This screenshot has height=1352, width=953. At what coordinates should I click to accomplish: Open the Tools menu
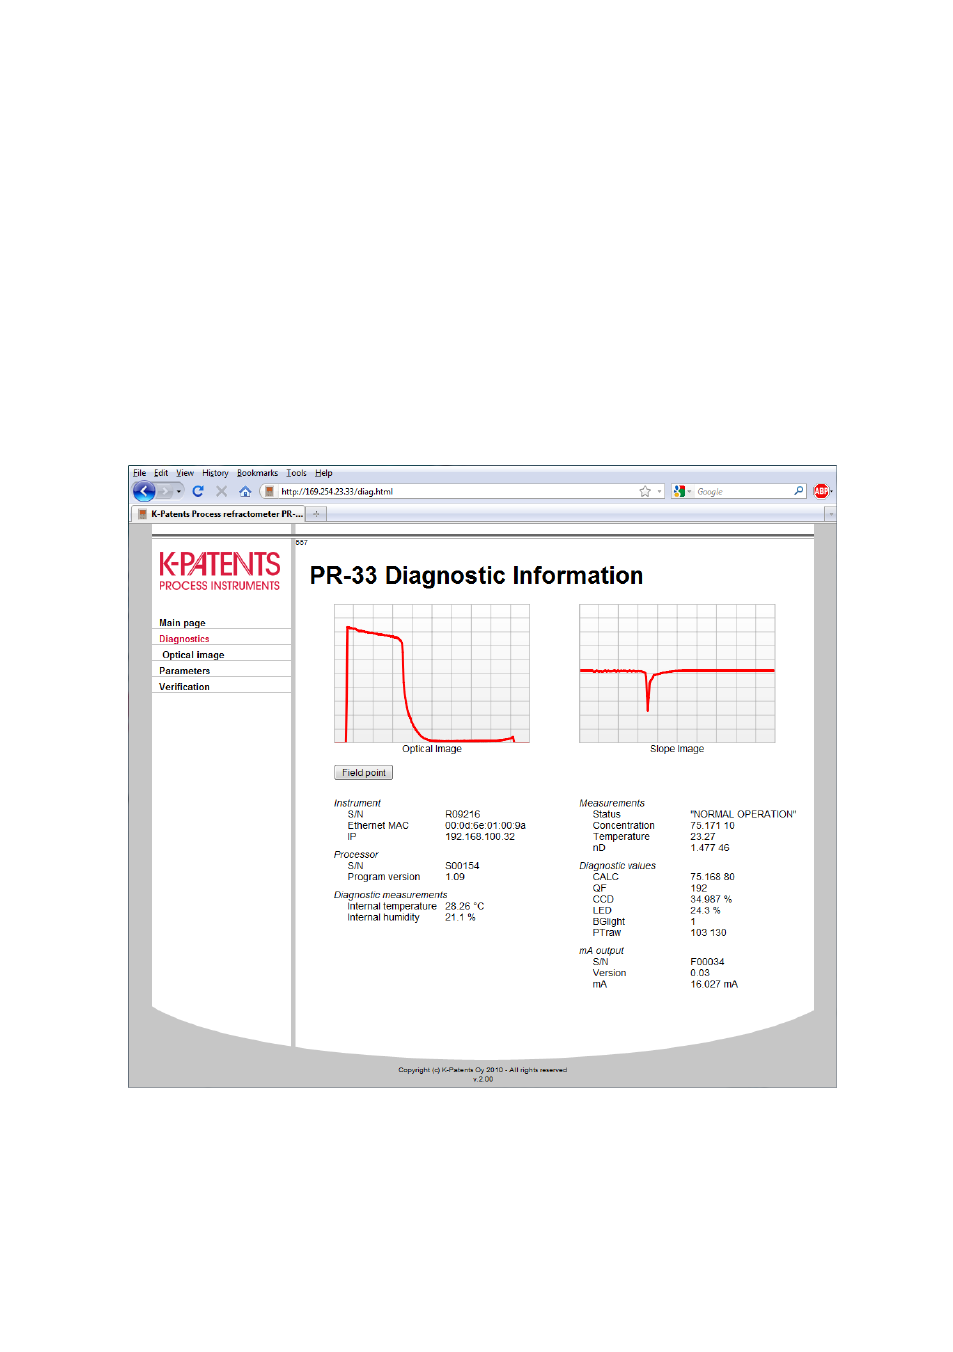click(x=296, y=473)
